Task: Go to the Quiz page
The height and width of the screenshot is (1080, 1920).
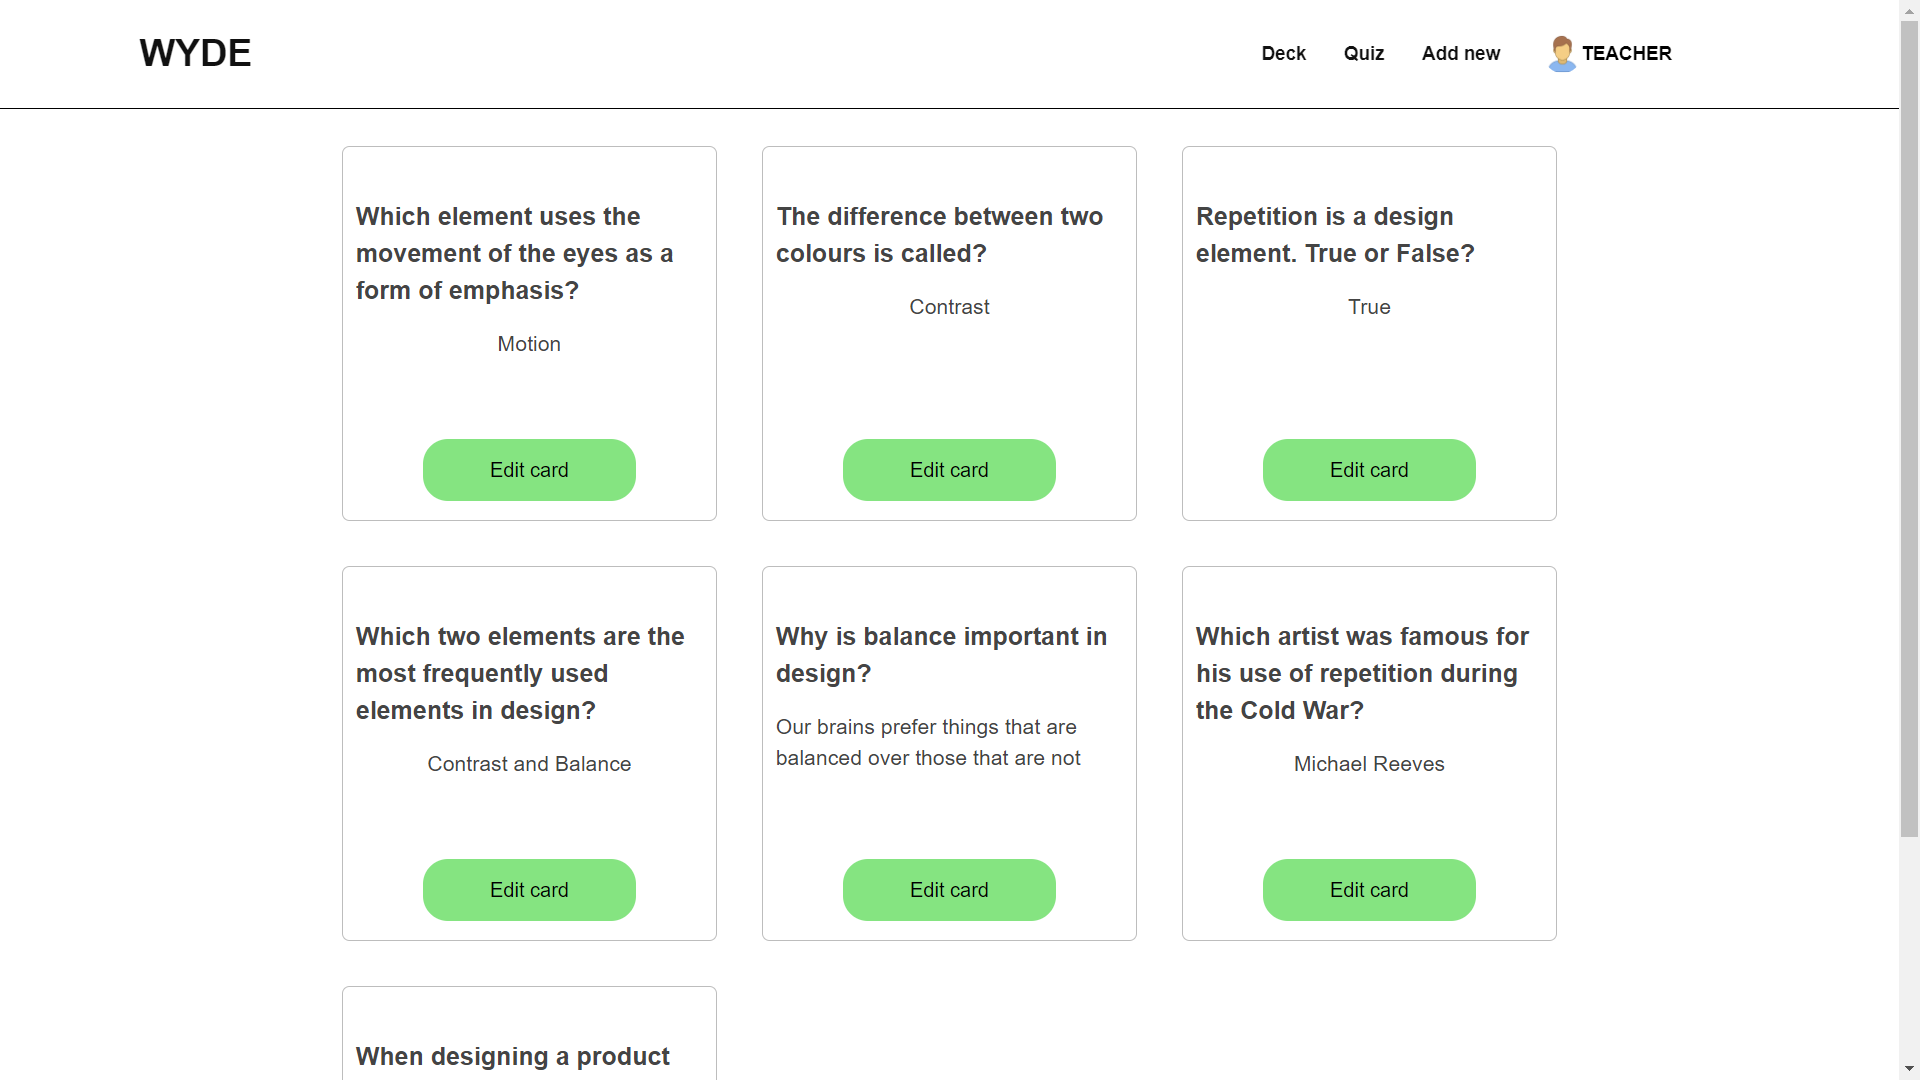Action: (1363, 53)
